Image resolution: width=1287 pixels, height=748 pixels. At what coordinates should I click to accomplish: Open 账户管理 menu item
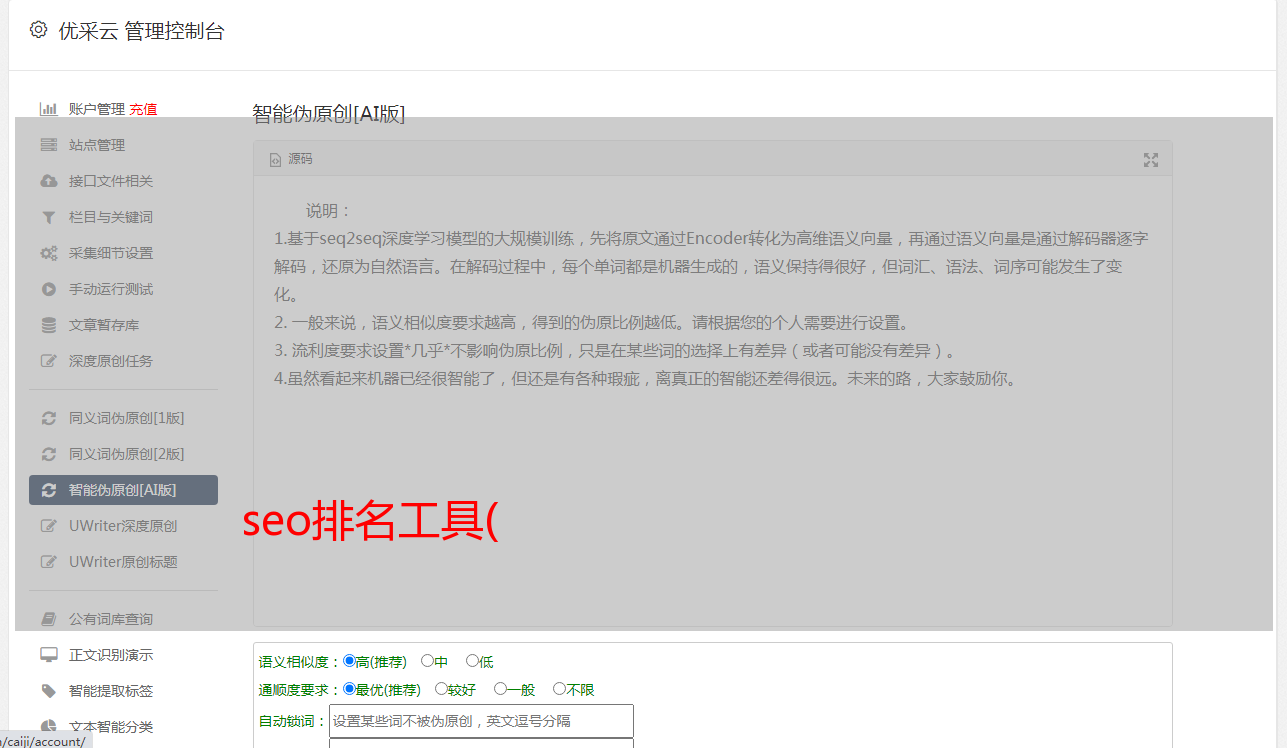point(96,109)
